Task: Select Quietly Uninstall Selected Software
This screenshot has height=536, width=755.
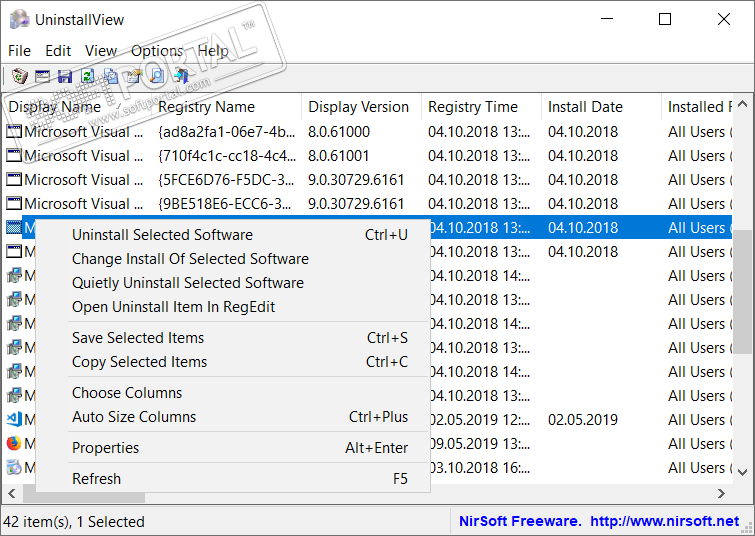Action: pyautogui.click(x=188, y=283)
